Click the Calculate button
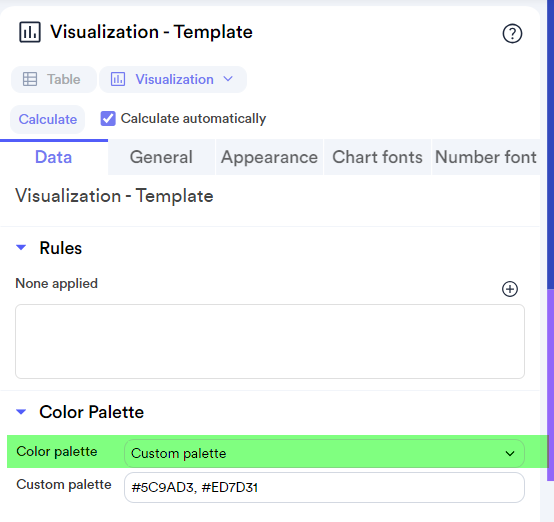Image resolution: width=554 pixels, height=522 pixels. [x=48, y=119]
